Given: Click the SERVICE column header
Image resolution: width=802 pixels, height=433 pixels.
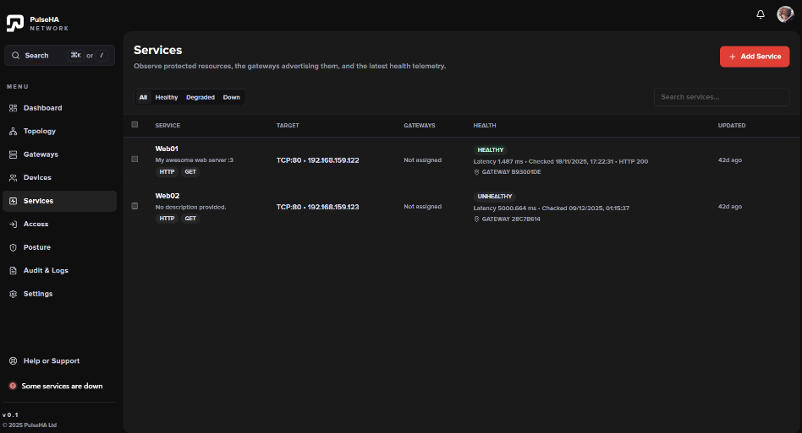Looking at the screenshot, I should pos(168,126).
